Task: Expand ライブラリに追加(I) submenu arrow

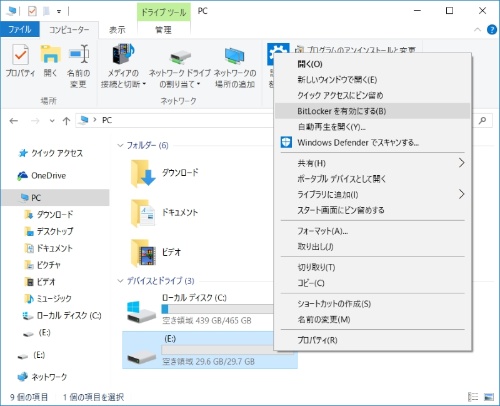Action: coord(461,194)
